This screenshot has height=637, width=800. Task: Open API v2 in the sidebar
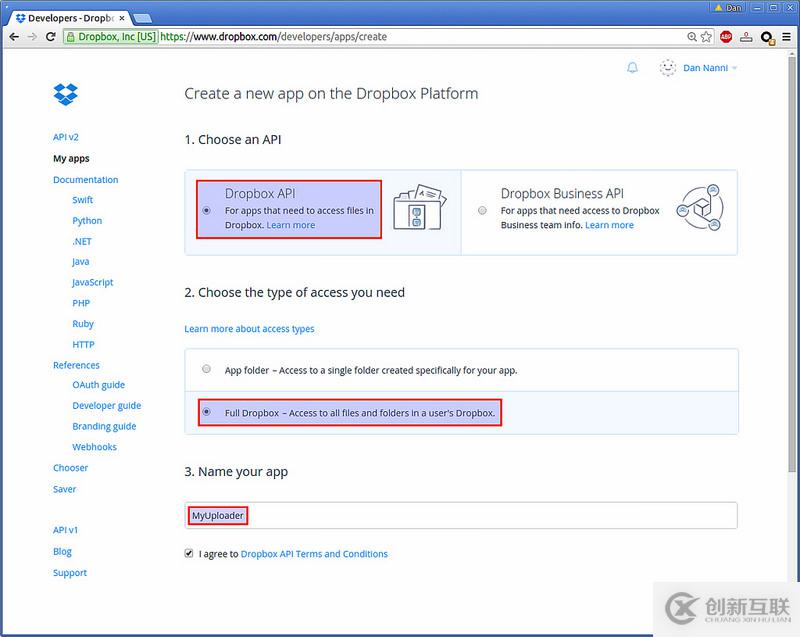tap(66, 137)
